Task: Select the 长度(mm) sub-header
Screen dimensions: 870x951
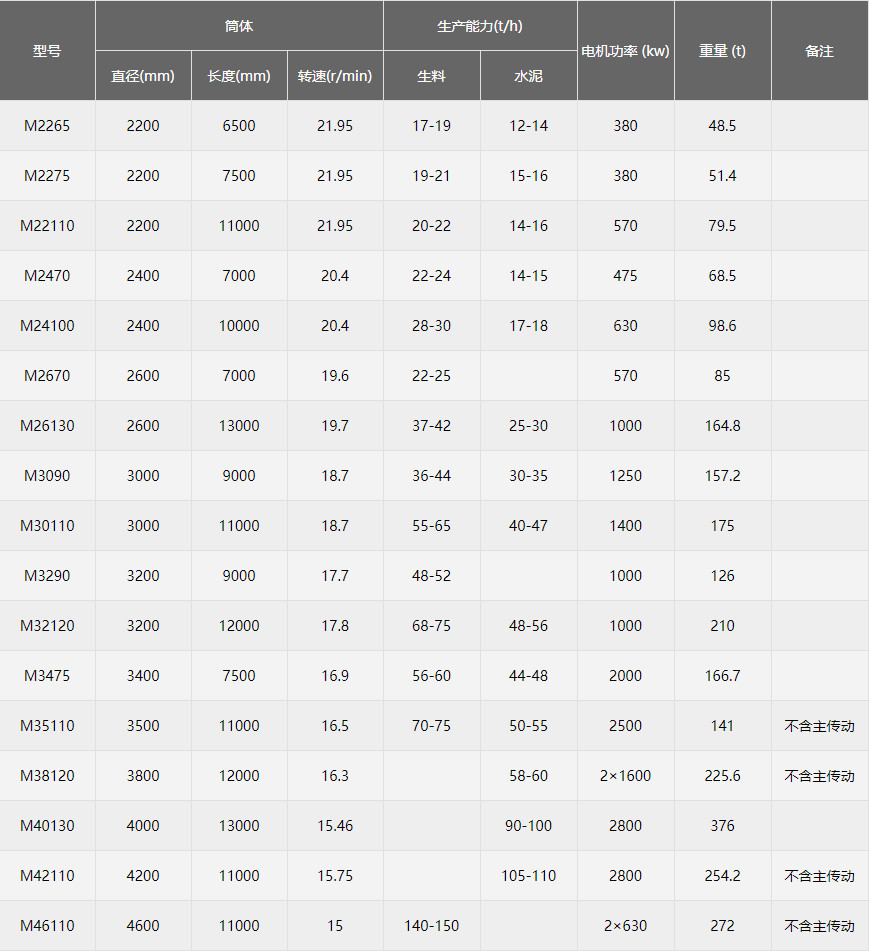Action: 239,76
